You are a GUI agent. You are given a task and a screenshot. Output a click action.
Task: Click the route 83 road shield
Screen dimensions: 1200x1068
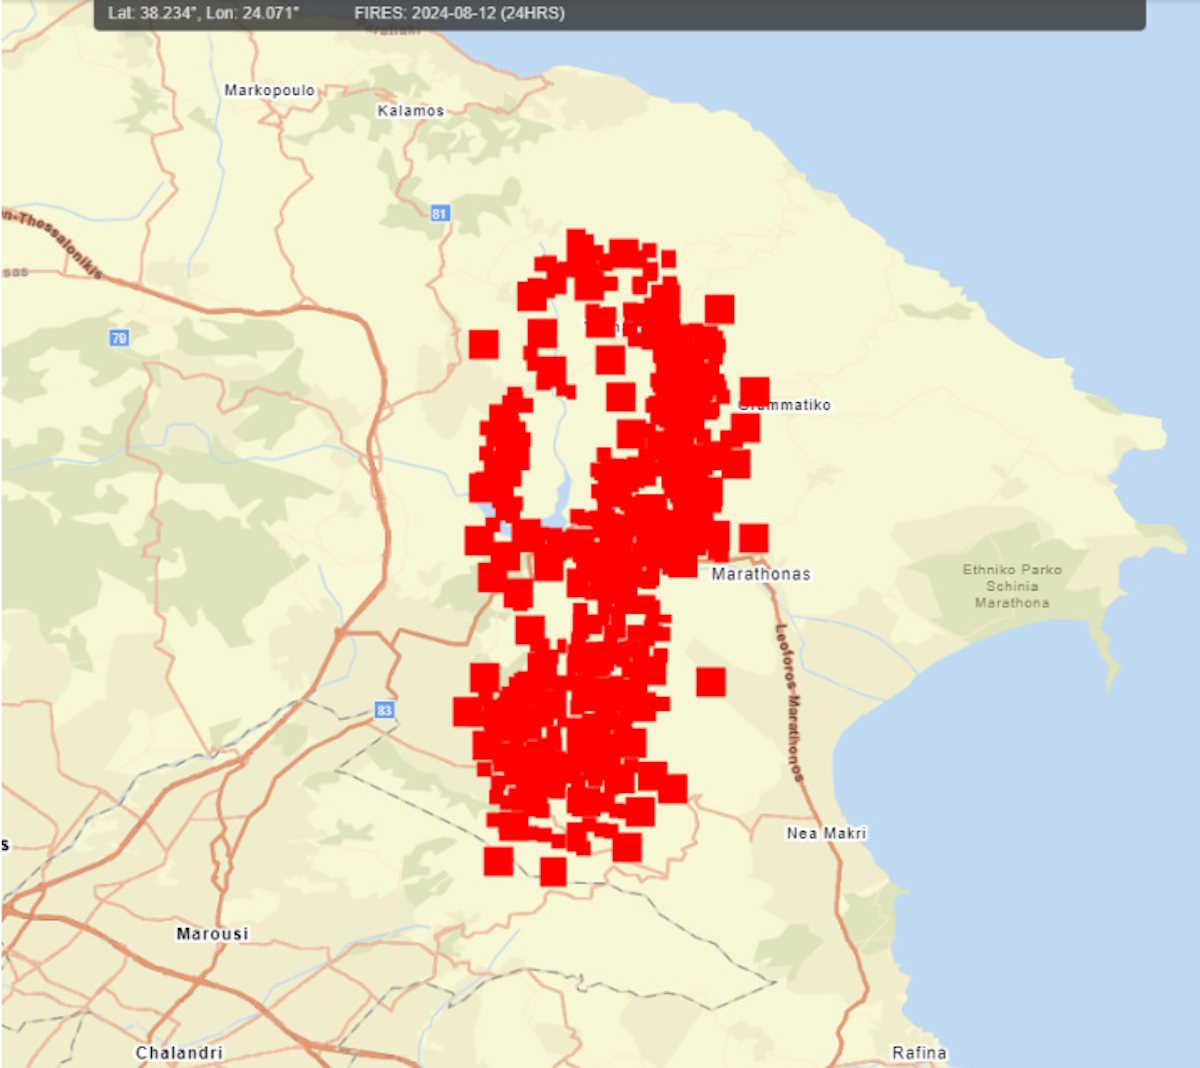click(x=384, y=710)
